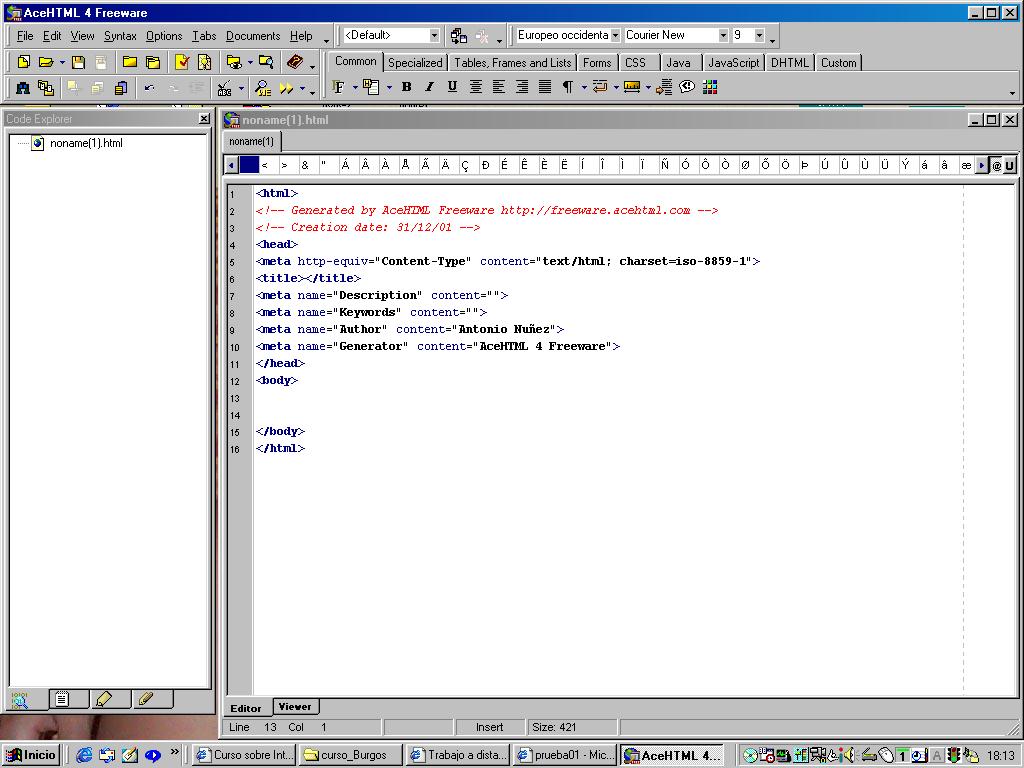
Task: Click the replace icon next to binoculars
Action: [46, 88]
